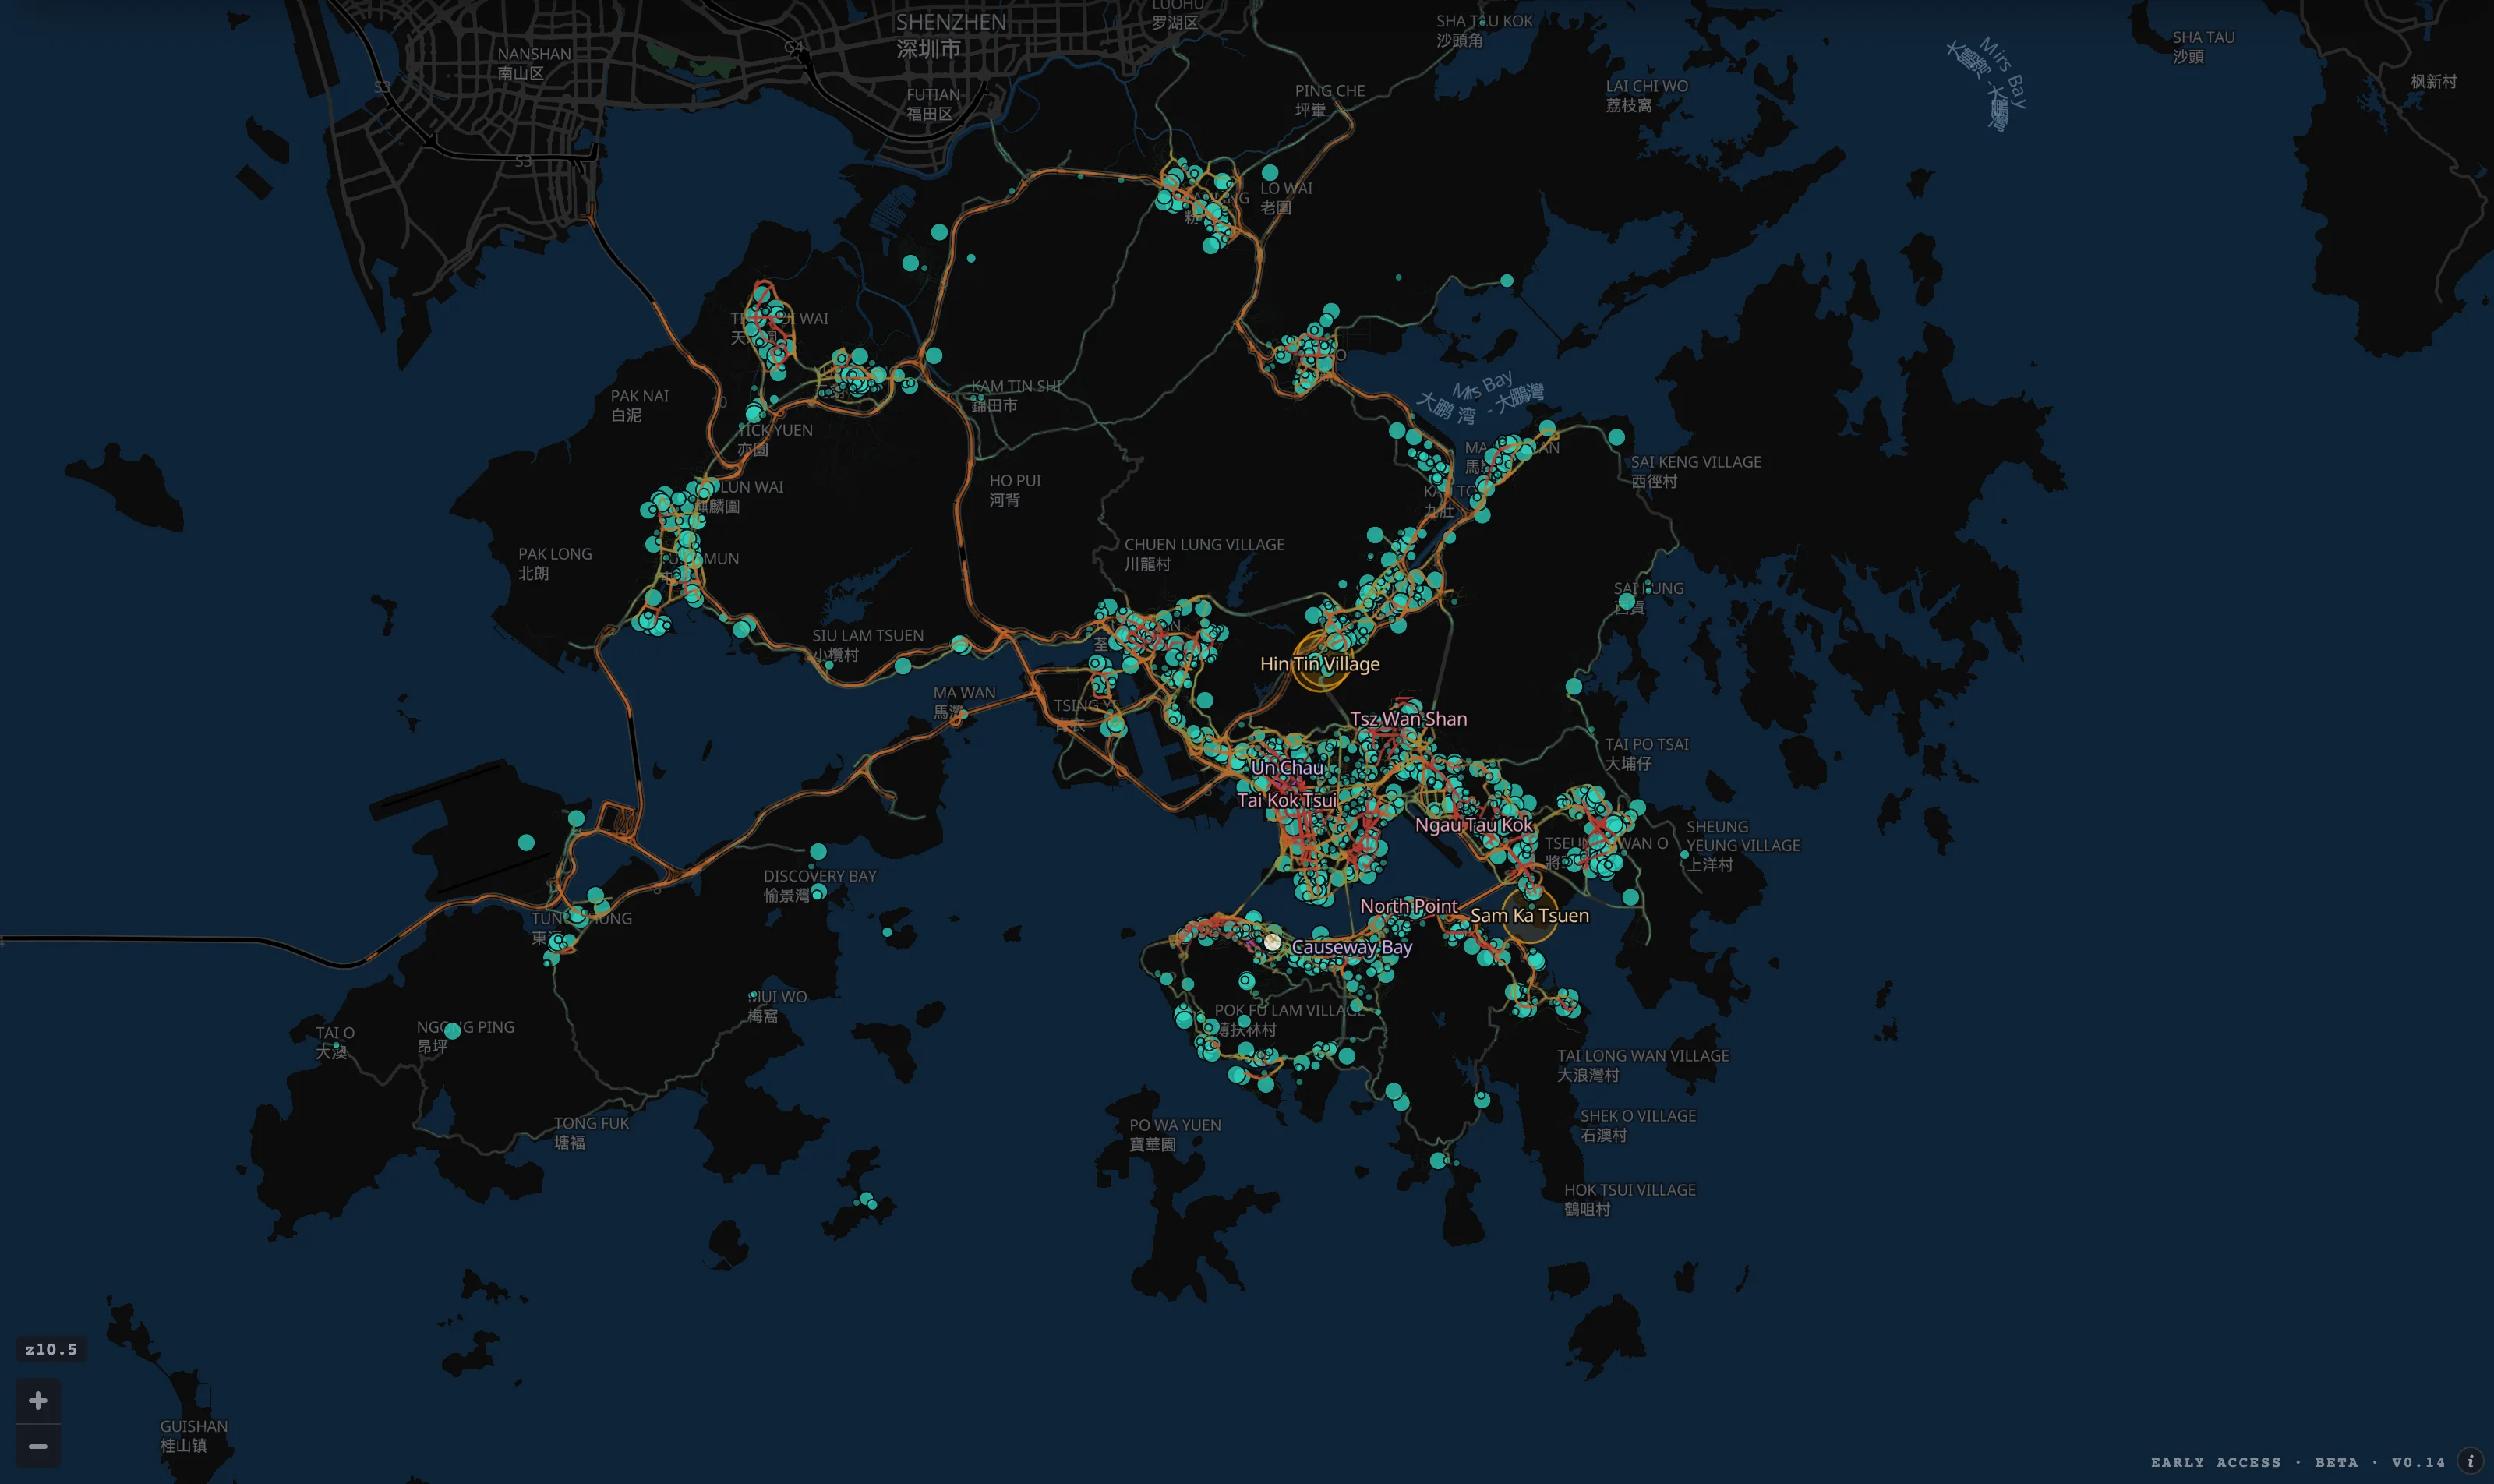The height and width of the screenshot is (1484, 2494).
Task: Click the TAI LONG WAN VILLAGE label
Action: [x=1642, y=1065]
